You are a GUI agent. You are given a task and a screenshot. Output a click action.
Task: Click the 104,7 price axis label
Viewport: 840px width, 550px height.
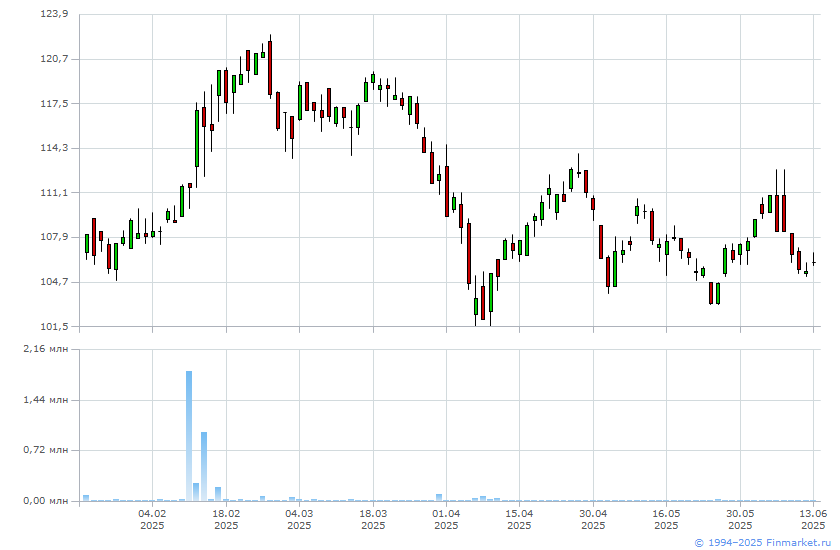tap(55, 282)
